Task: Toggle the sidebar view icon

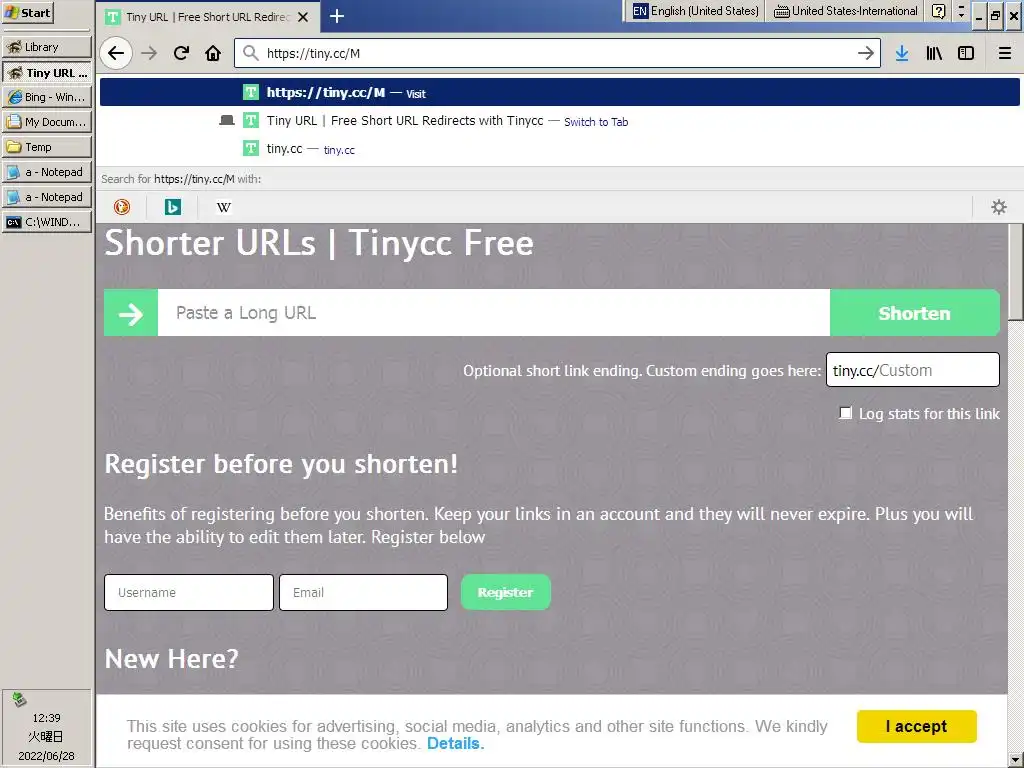Action: coord(966,54)
